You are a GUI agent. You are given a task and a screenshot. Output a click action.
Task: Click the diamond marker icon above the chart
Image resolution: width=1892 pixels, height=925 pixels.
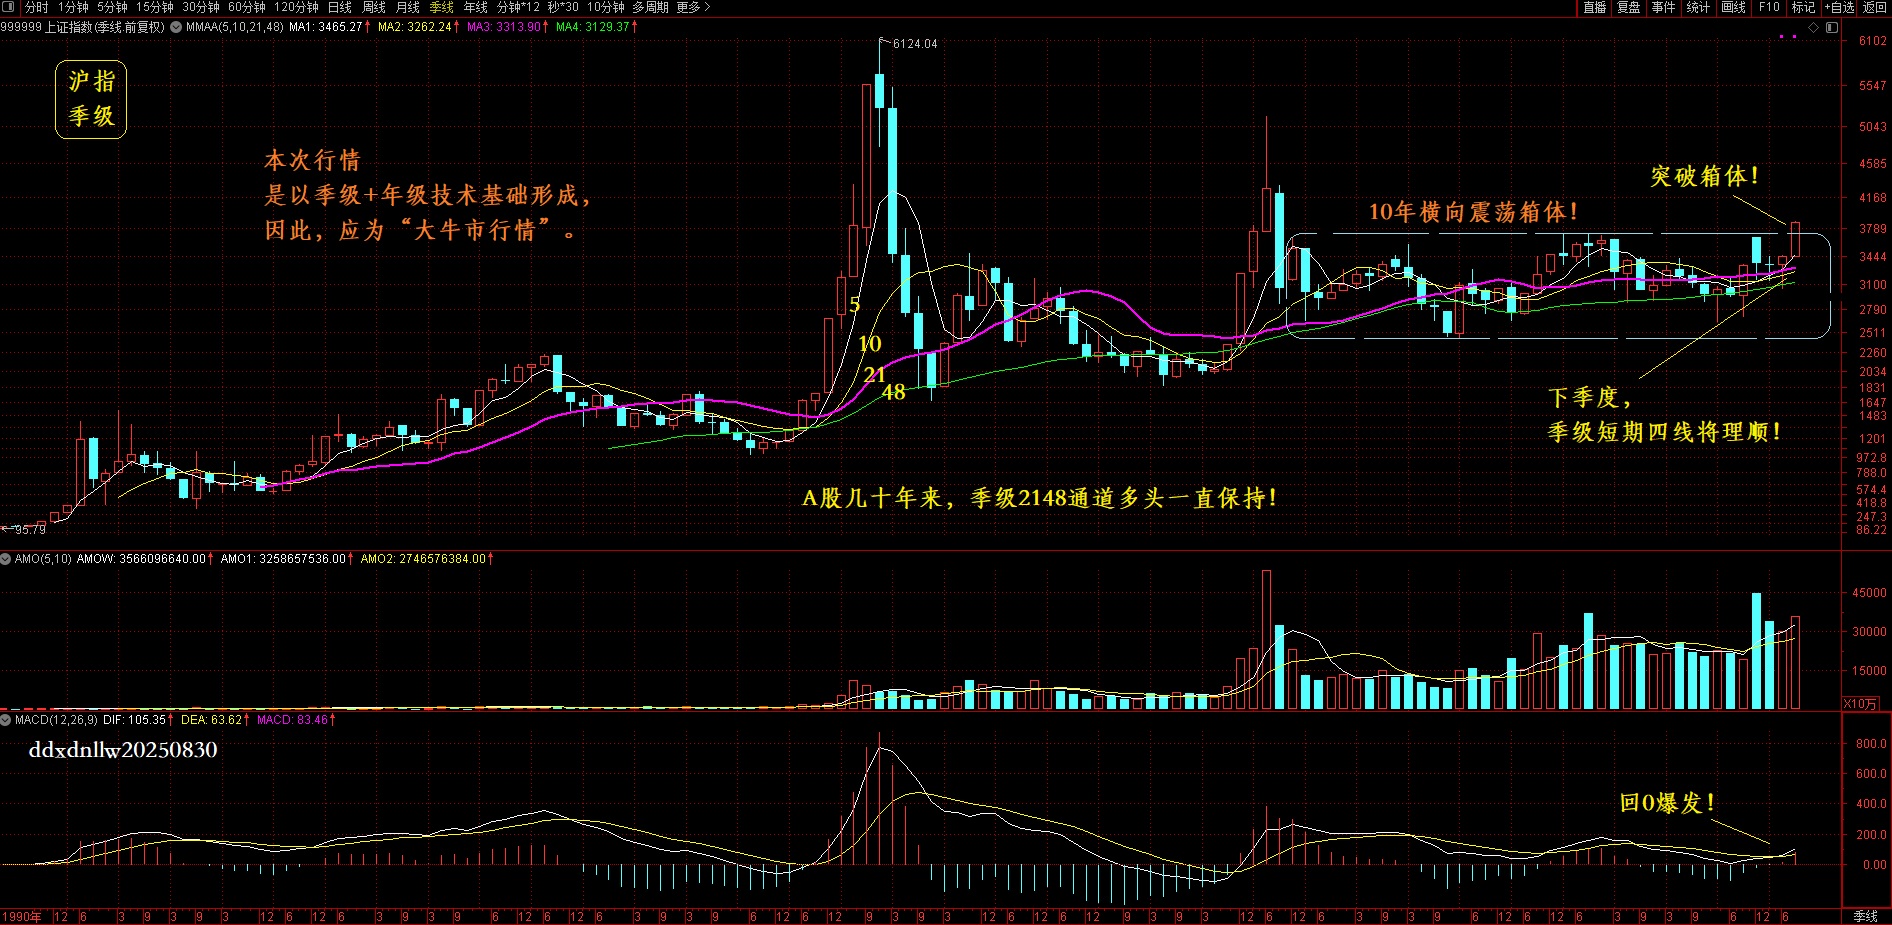pos(1813,27)
